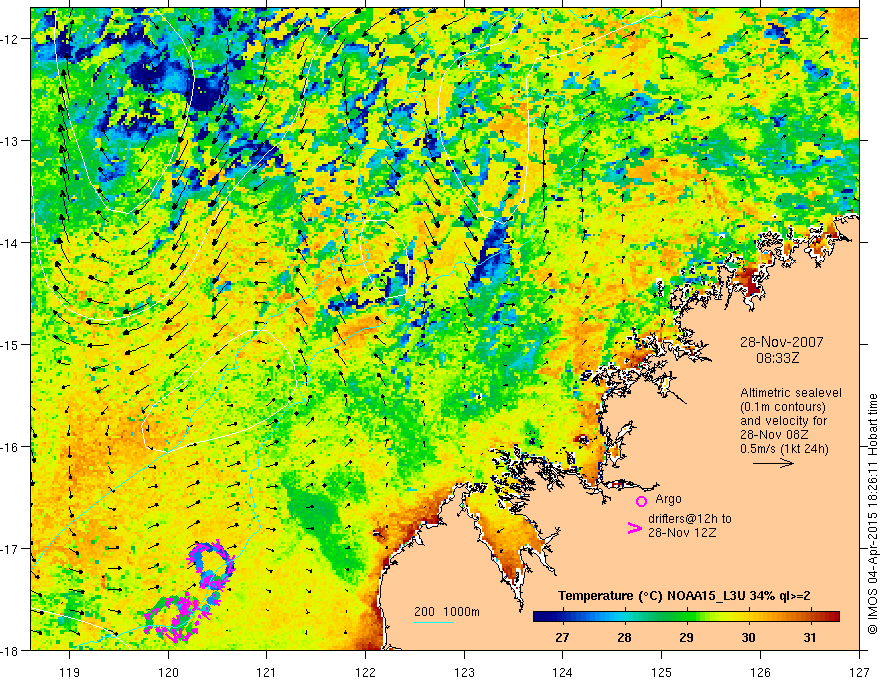Screen dimensions: 880x680
Task: Click the 200 1000m depth label
Action: tap(447, 612)
